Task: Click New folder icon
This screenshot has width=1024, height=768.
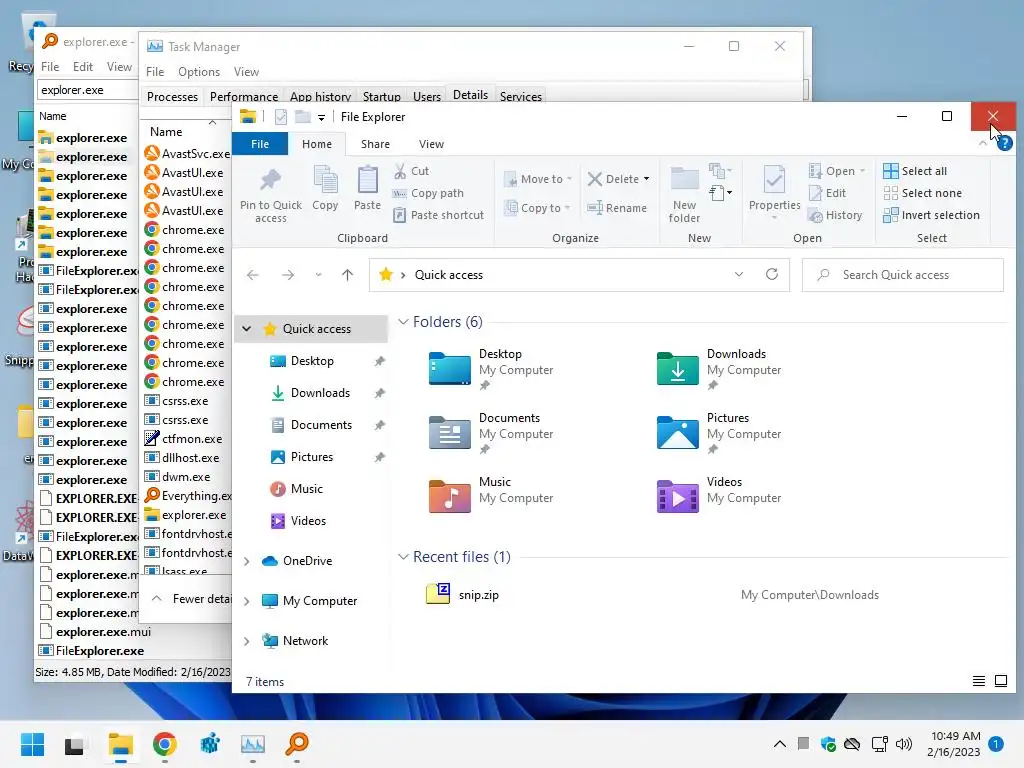Action: point(684,179)
